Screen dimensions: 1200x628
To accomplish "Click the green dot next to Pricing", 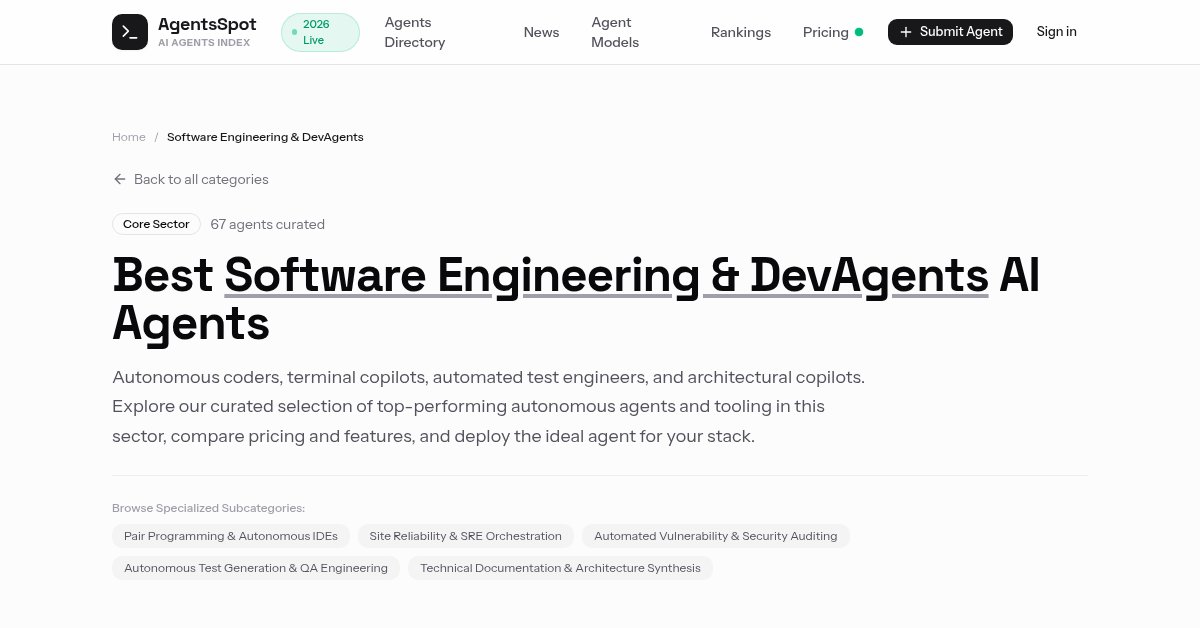I will 858,32.
